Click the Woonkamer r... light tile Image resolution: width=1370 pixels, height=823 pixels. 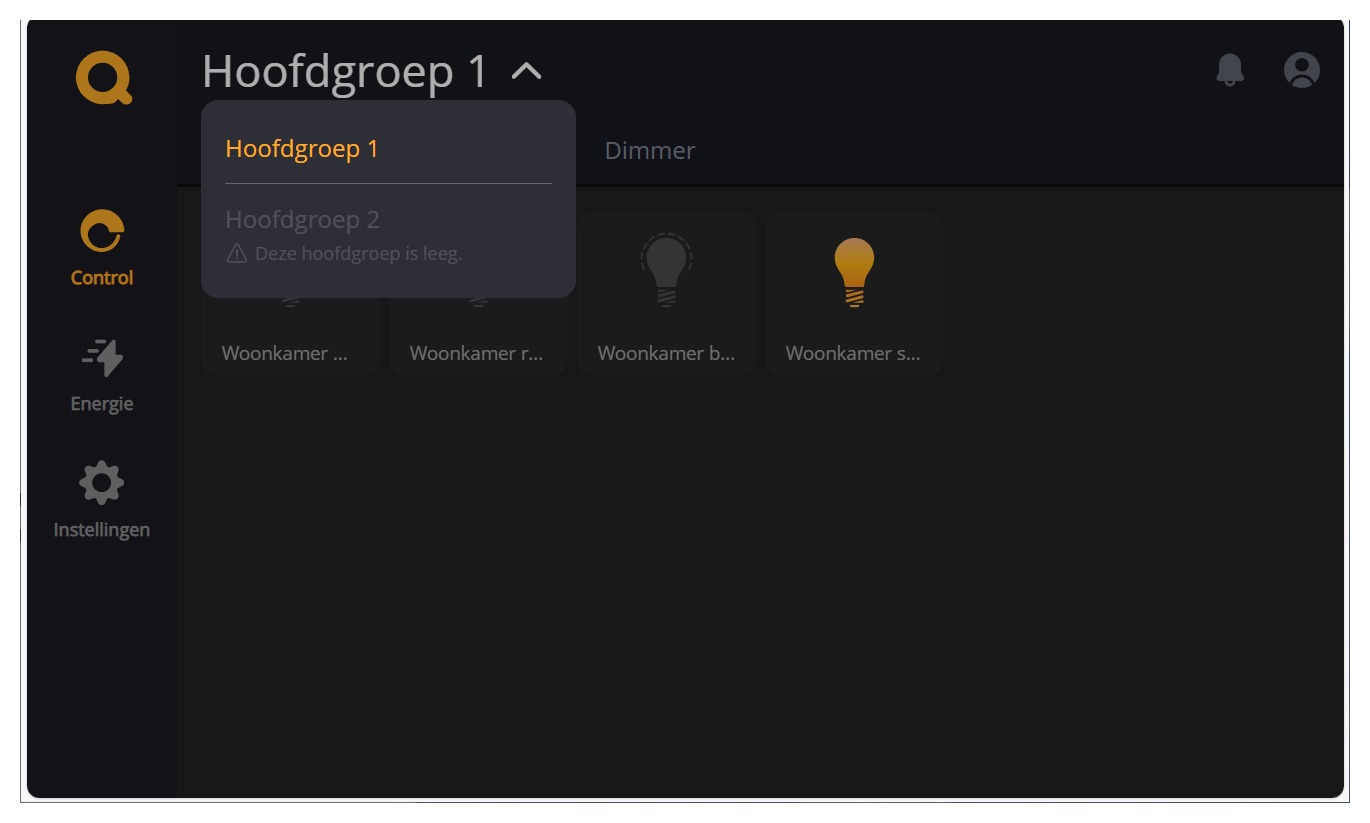click(x=478, y=294)
